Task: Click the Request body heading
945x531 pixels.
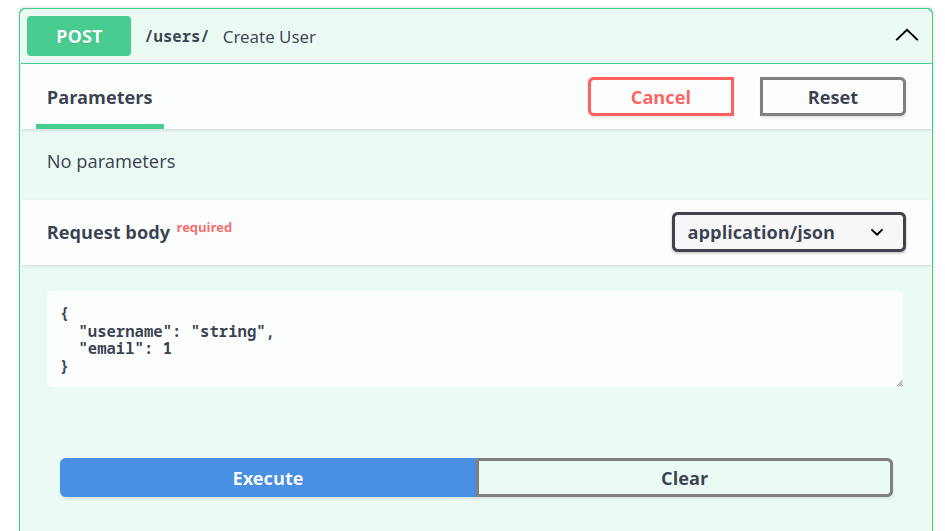Action: (108, 233)
